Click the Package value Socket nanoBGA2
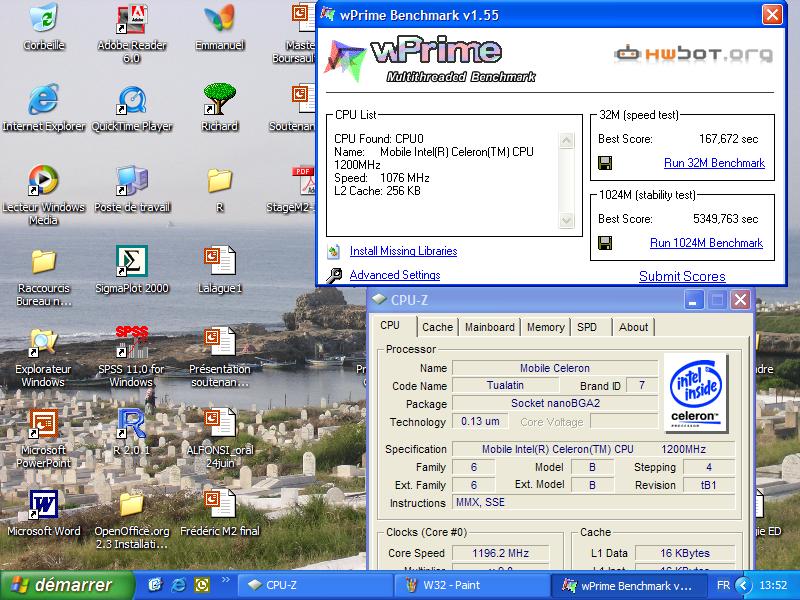 click(555, 403)
